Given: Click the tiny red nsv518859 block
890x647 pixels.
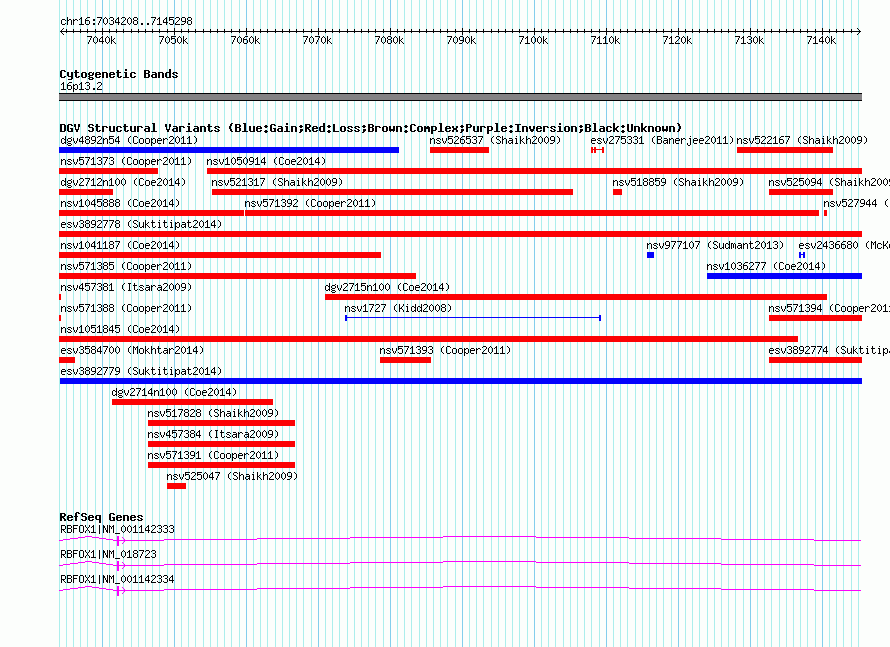Looking at the screenshot, I should (x=618, y=192).
